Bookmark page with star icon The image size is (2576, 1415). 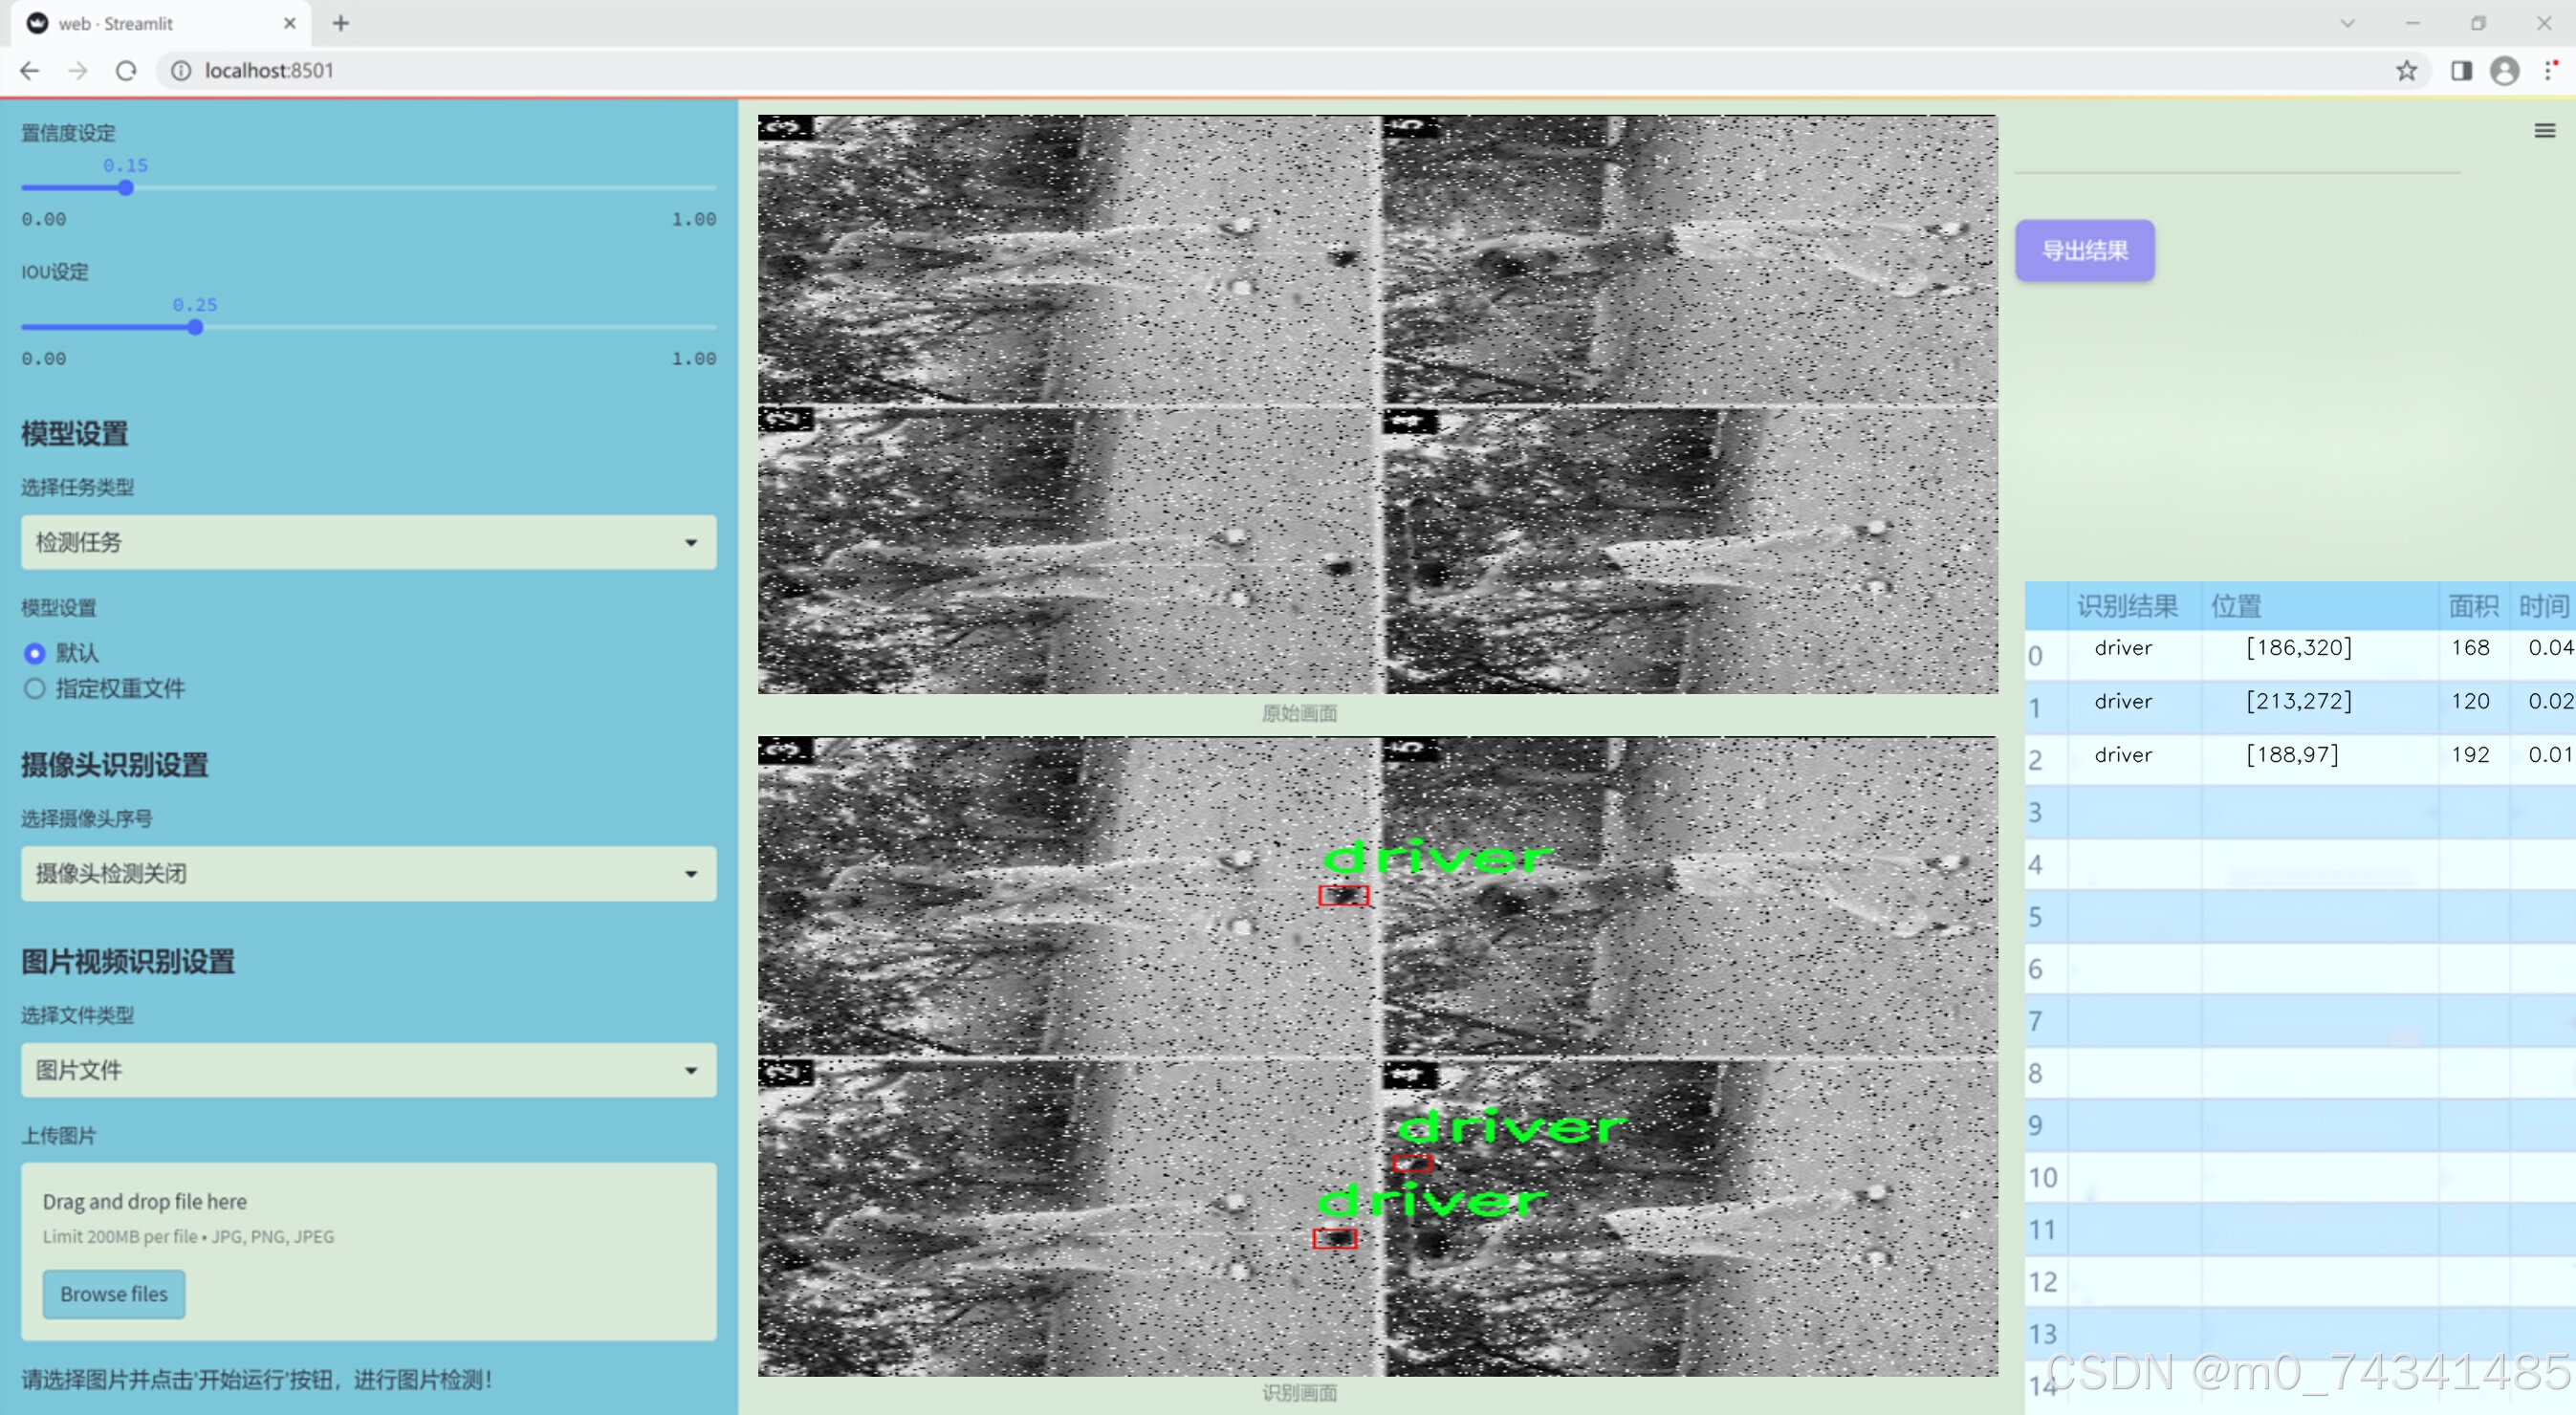click(x=2406, y=71)
